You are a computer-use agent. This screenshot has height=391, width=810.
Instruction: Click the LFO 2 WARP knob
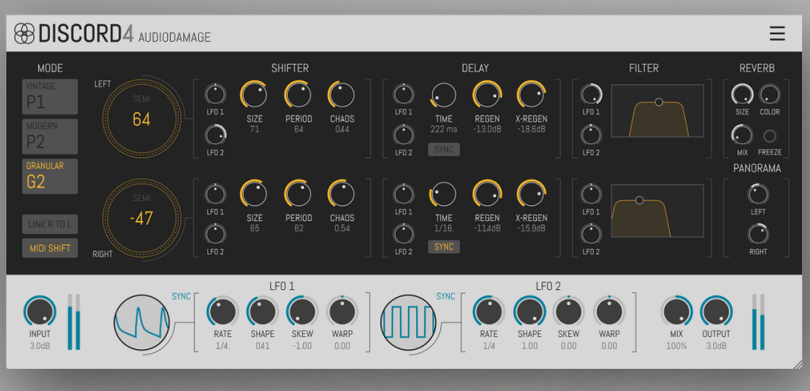pyautogui.click(x=609, y=312)
